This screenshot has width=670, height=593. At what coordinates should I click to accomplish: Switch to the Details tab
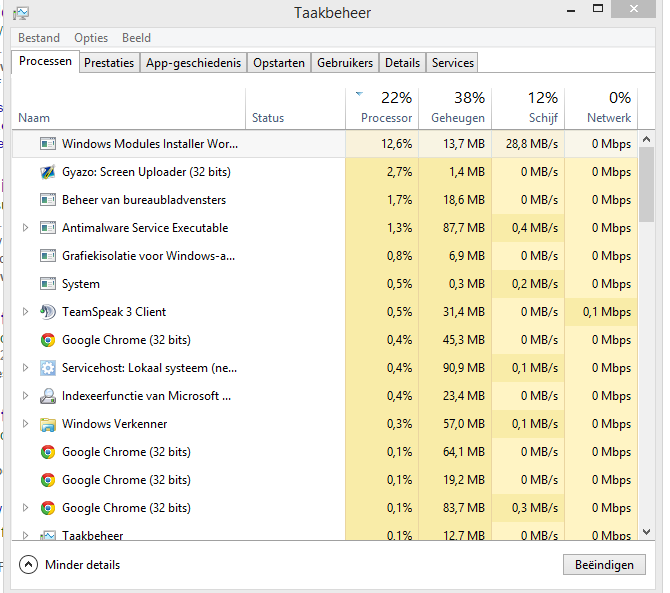(x=402, y=63)
